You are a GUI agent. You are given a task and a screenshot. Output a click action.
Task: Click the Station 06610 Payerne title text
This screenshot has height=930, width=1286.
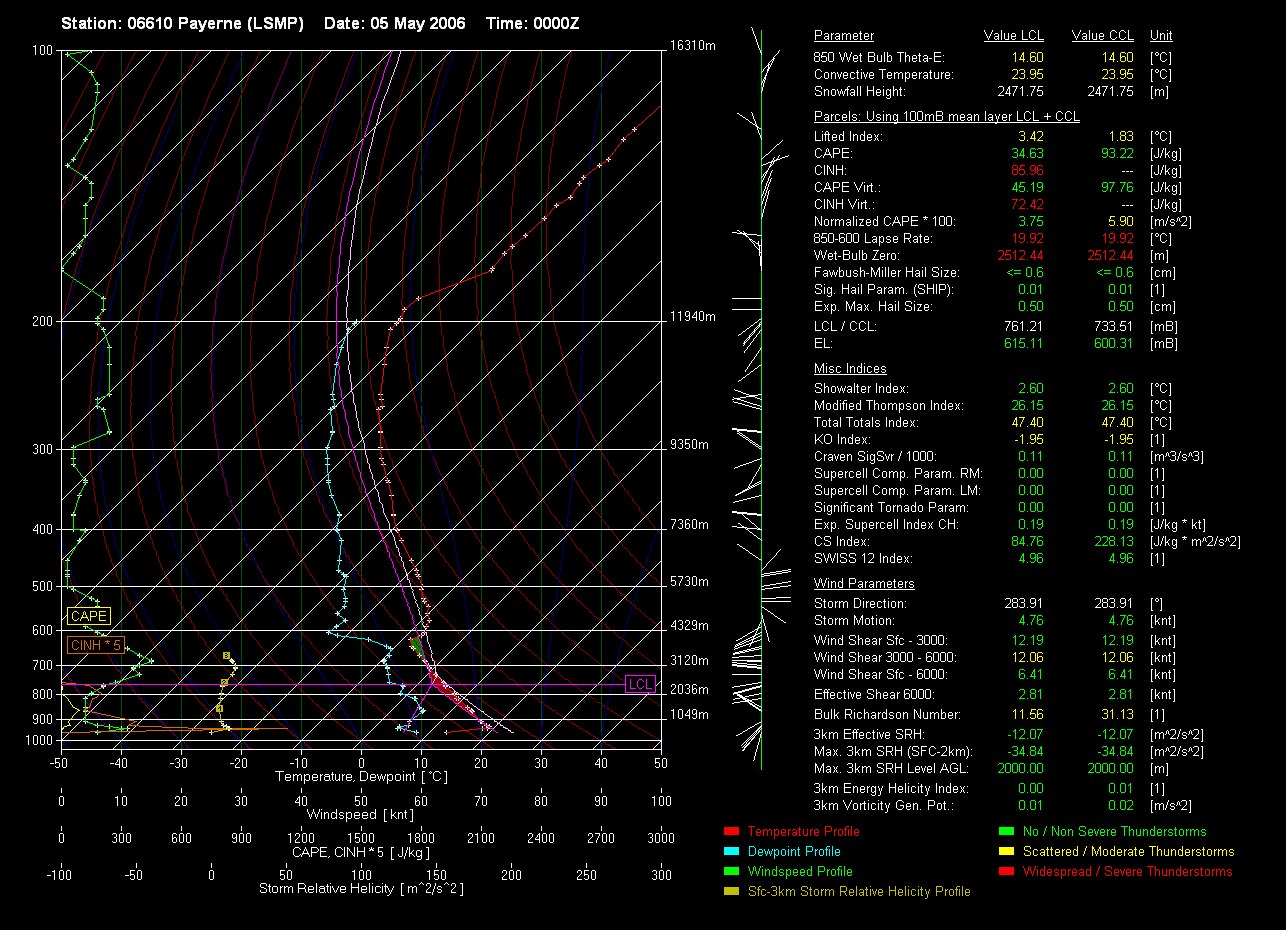182,23
